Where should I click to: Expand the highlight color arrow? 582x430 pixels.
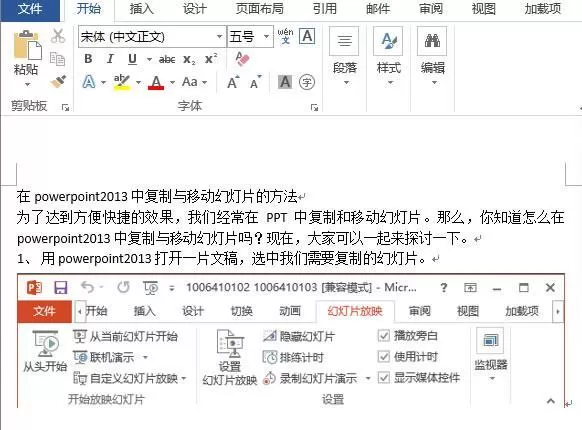(138, 82)
